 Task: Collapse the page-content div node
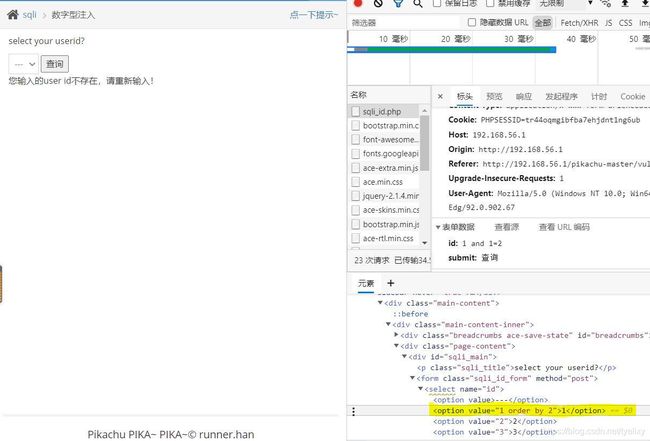[396, 346]
